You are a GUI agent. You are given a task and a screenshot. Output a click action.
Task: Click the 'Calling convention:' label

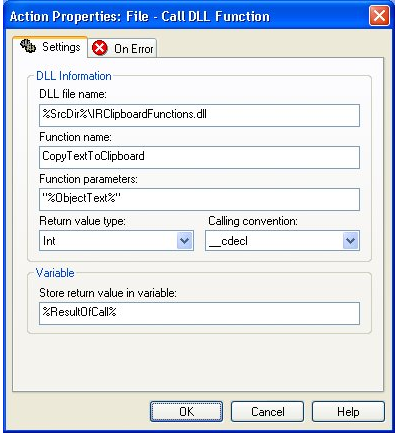pyautogui.click(x=253, y=221)
